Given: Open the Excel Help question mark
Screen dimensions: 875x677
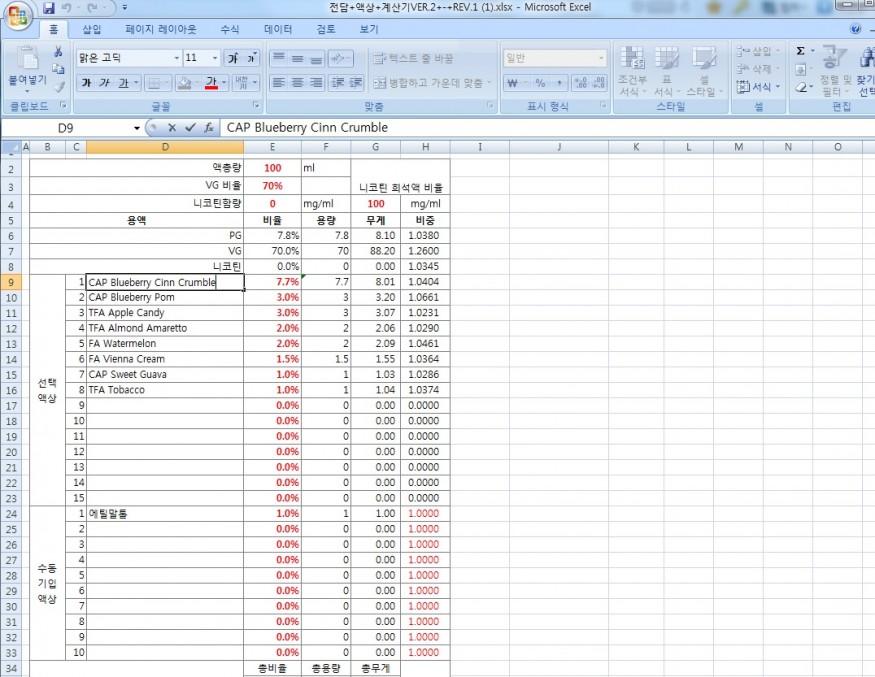Looking at the screenshot, I should (855, 29).
